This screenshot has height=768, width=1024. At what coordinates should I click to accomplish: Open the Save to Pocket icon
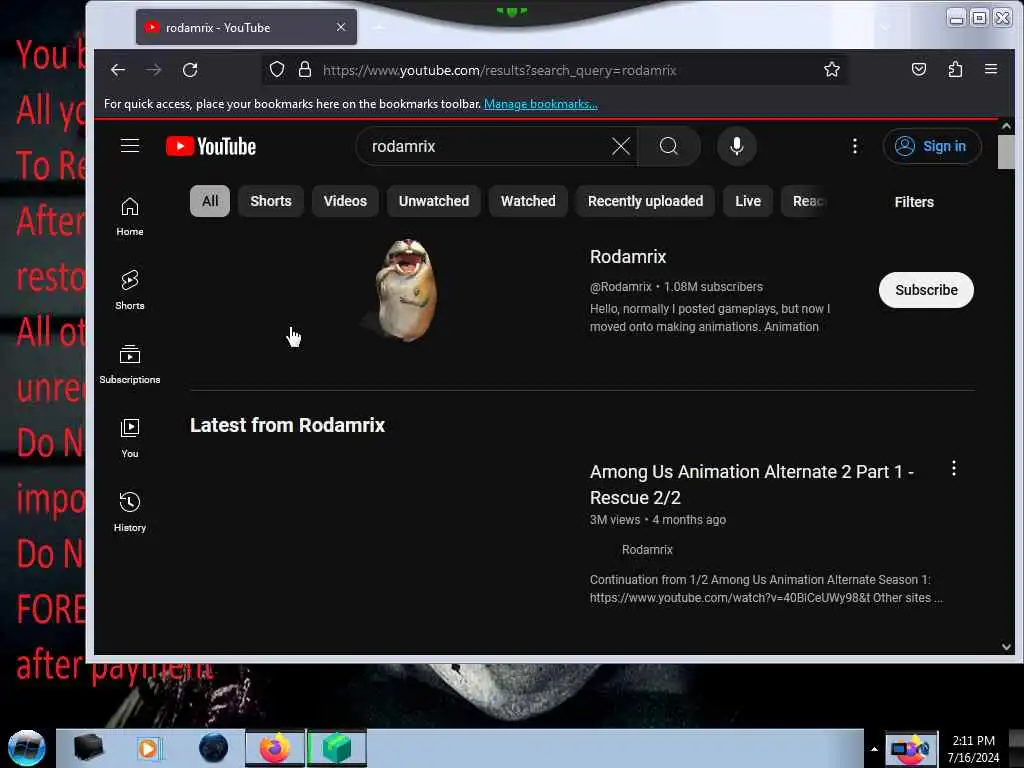pos(919,69)
